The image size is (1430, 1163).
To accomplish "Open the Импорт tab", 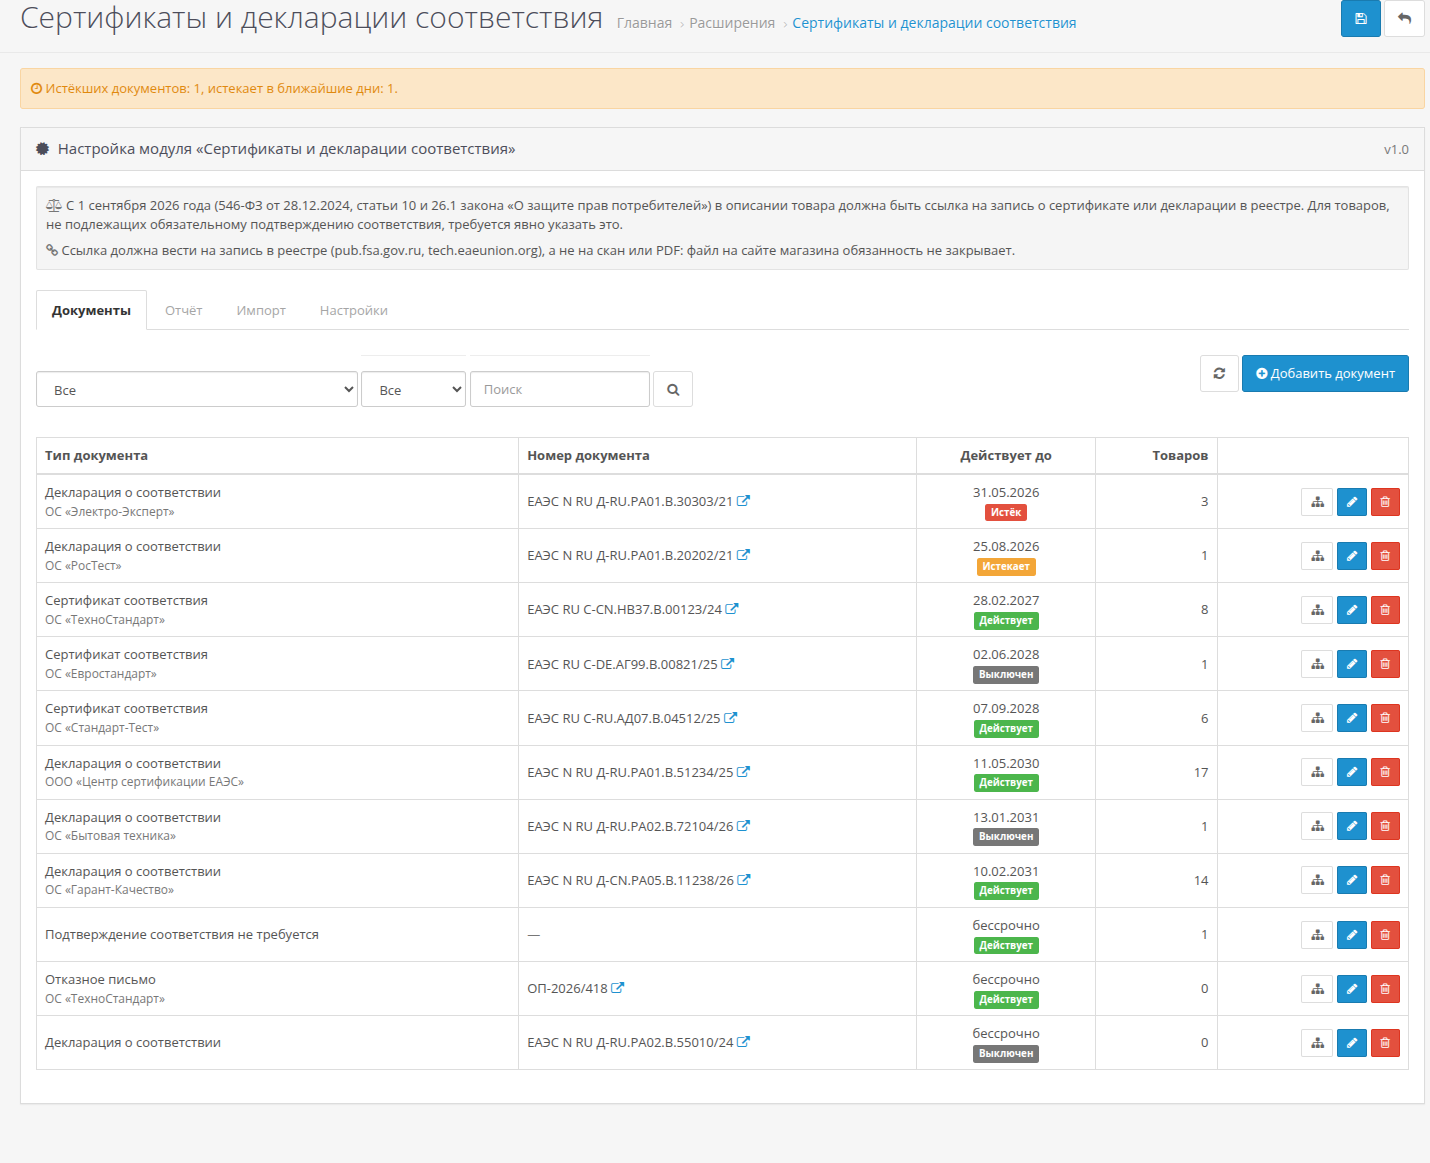I will [x=261, y=310].
